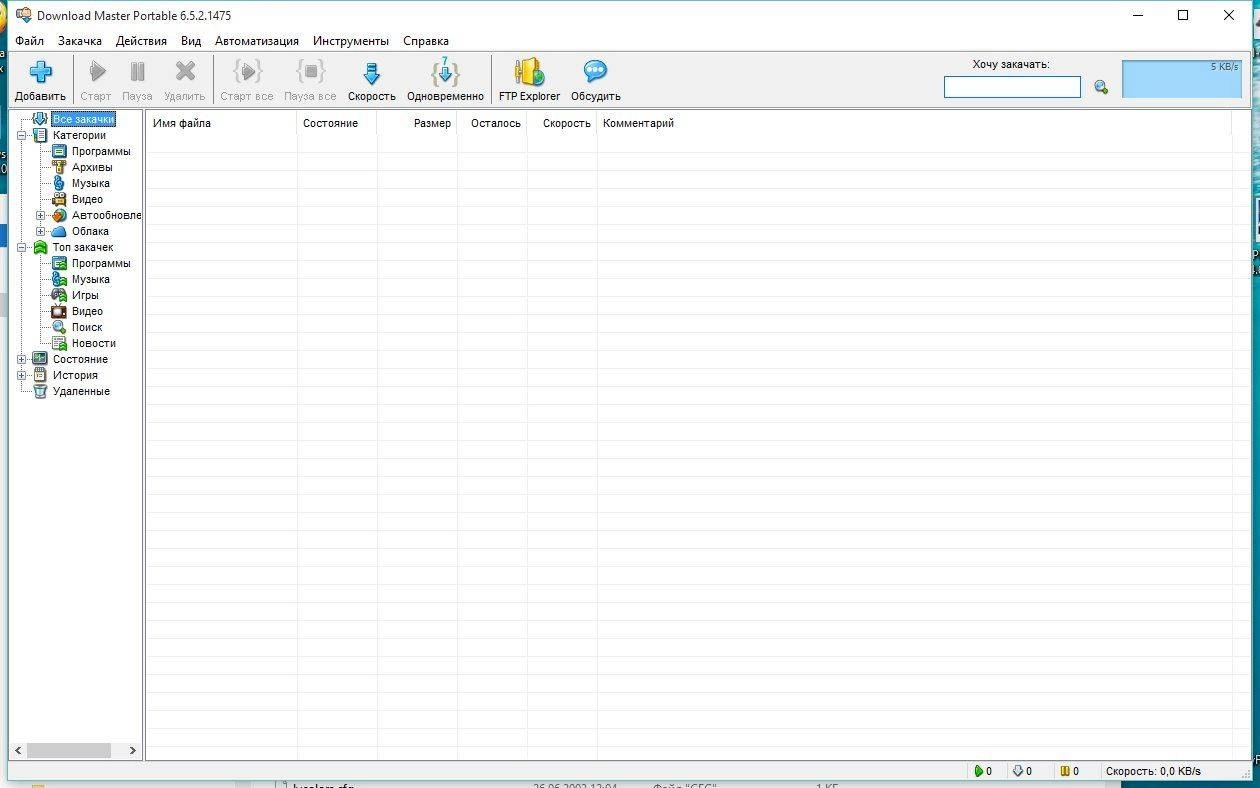
Task: Open the Одновременно simultaneous downloads icon
Action: tap(445, 72)
